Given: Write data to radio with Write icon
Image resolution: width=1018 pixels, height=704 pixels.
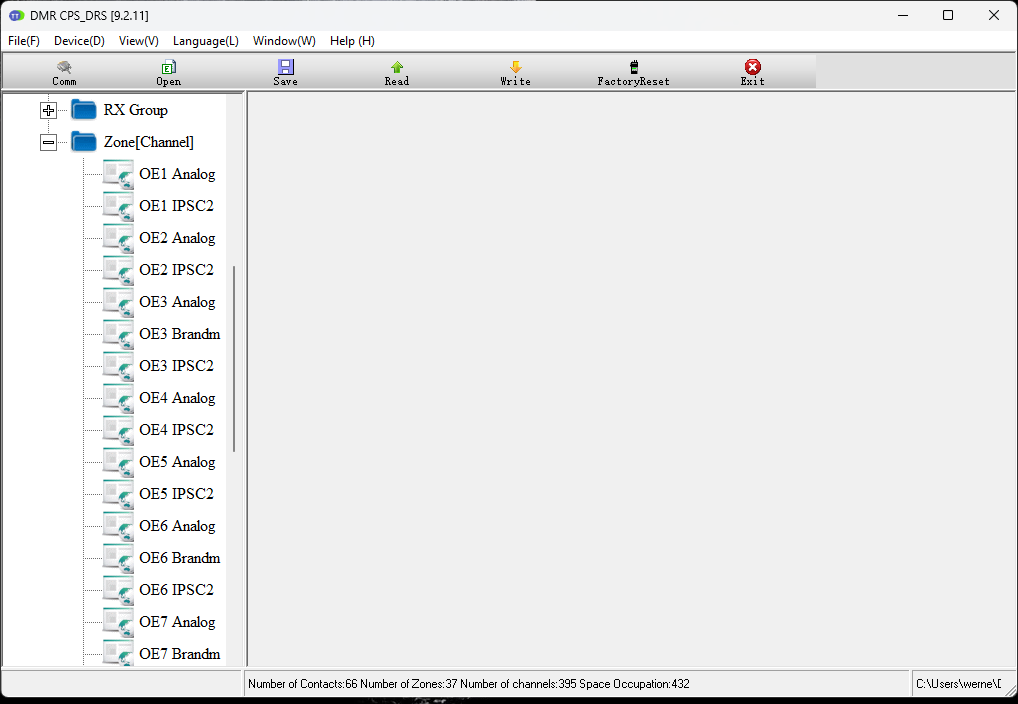Looking at the screenshot, I should coord(515,67).
